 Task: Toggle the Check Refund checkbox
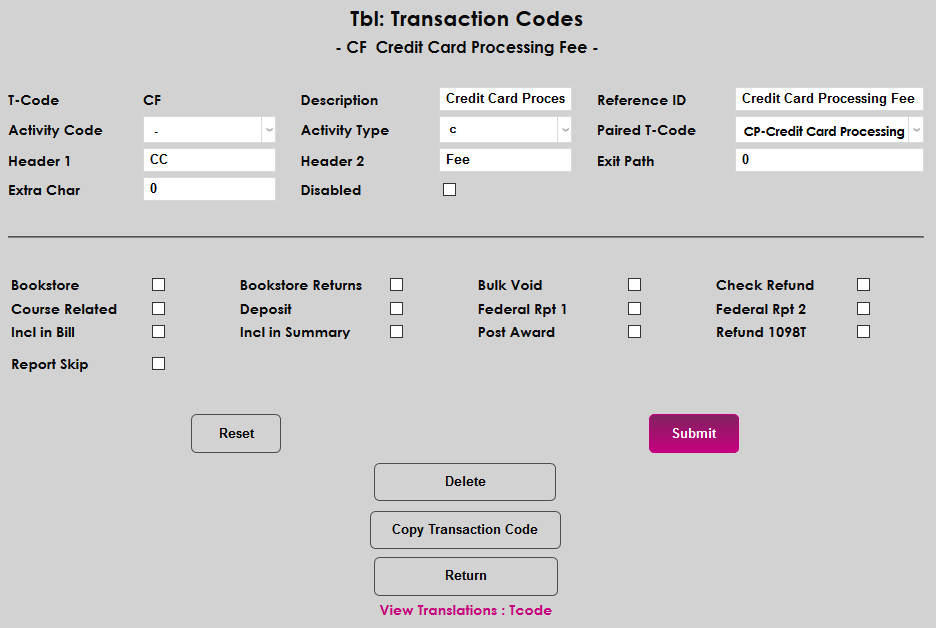pyautogui.click(x=863, y=284)
